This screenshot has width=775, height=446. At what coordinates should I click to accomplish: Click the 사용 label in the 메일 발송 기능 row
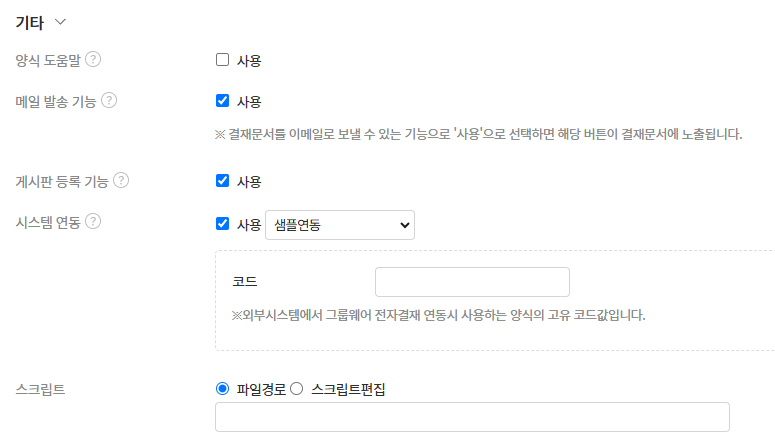(249, 101)
